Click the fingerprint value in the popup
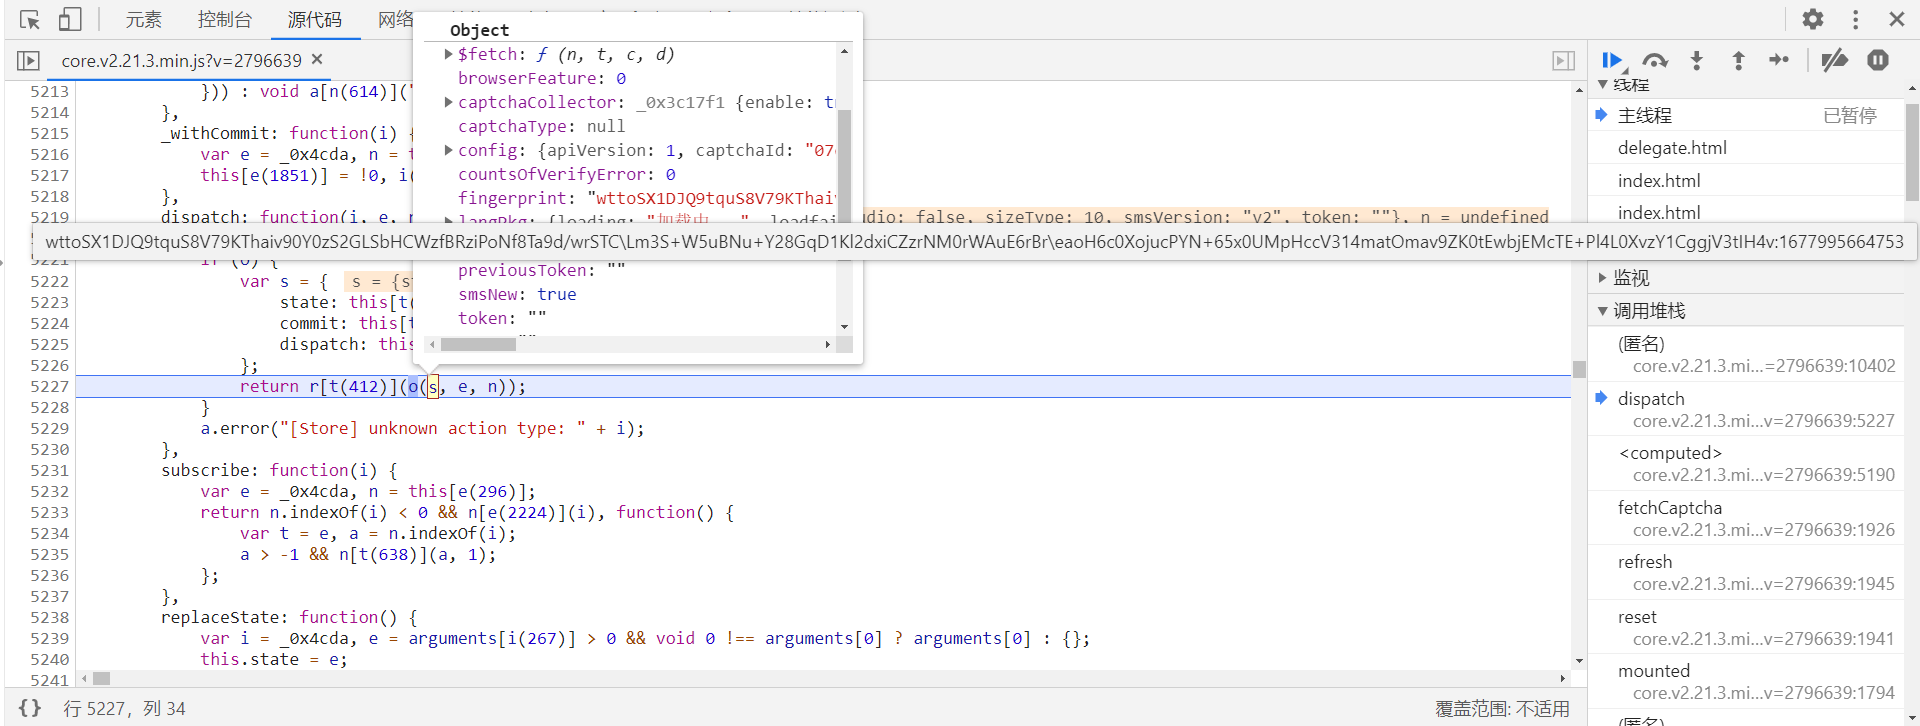 click(x=714, y=198)
